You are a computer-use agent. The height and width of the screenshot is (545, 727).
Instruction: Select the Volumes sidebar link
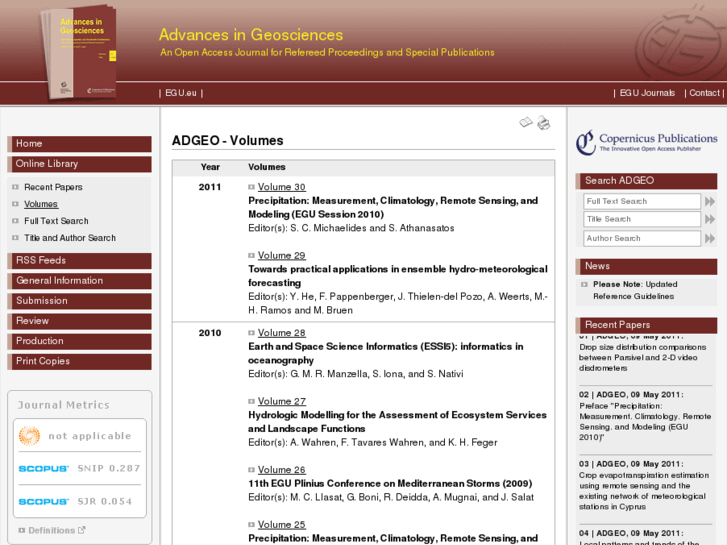coord(41,204)
